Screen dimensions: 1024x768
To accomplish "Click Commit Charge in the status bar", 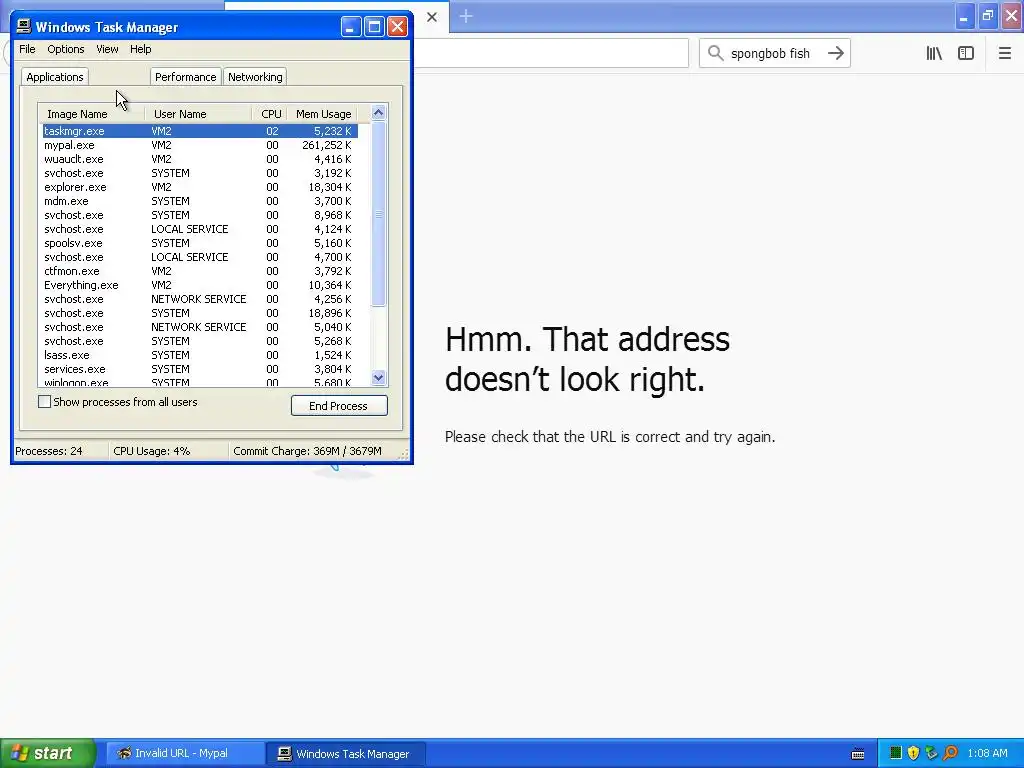I will (x=307, y=451).
